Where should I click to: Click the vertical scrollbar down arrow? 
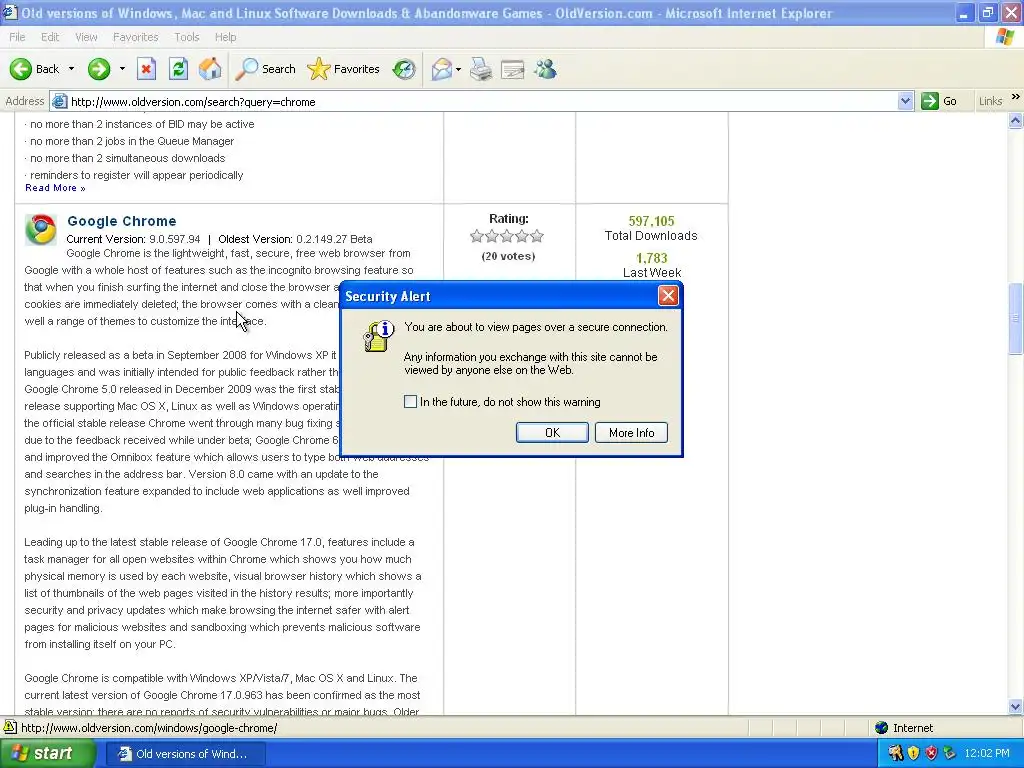point(1015,707)
